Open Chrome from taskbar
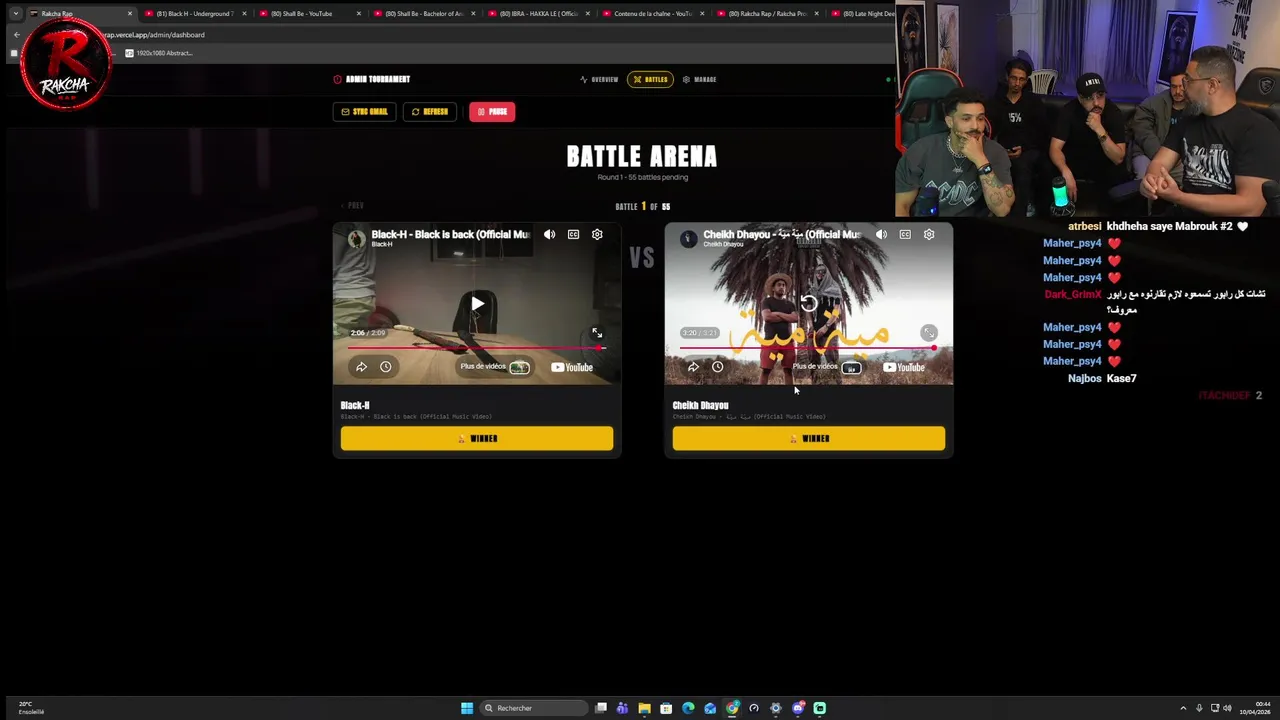 (x=732, y=708)
